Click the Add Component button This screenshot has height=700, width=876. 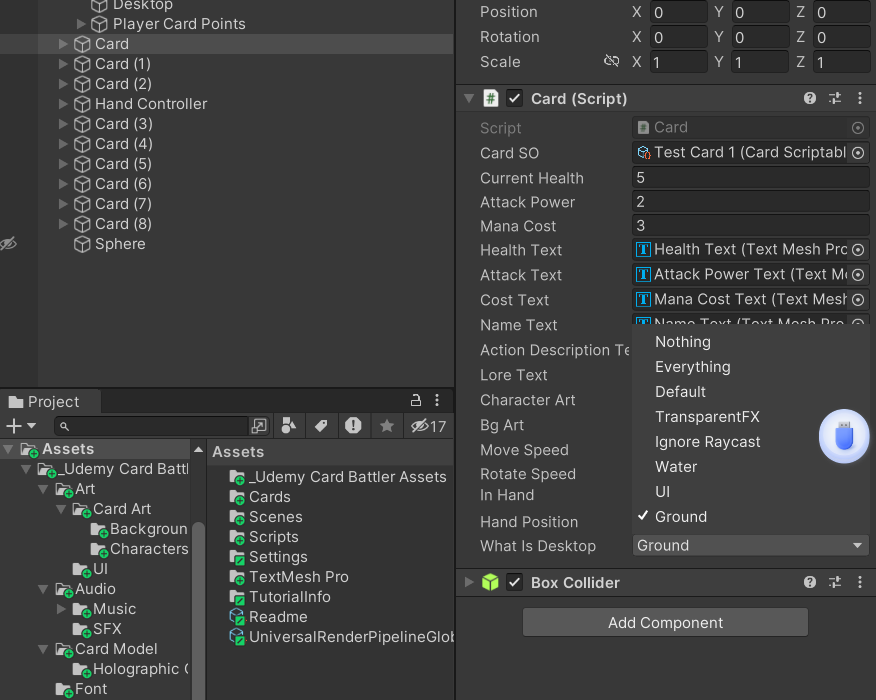(665, 622)
